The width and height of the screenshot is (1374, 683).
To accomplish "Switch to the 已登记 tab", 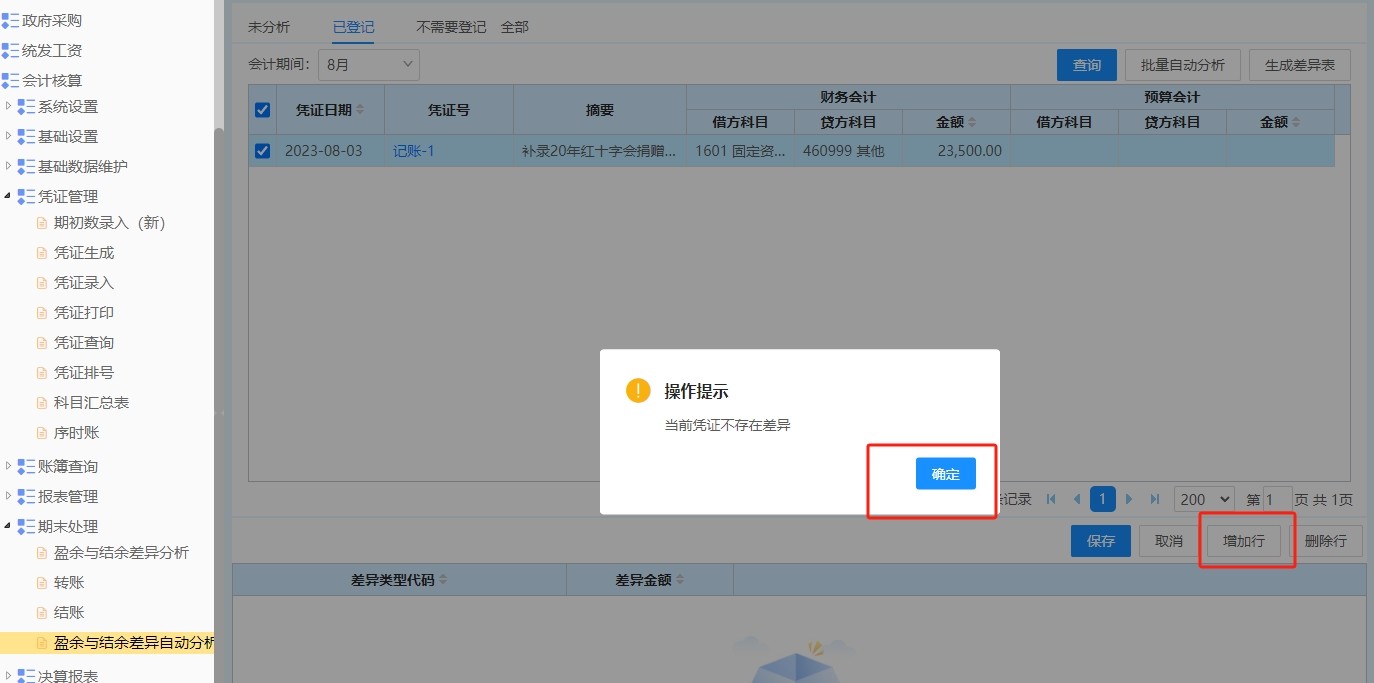I will coord(354,27).
